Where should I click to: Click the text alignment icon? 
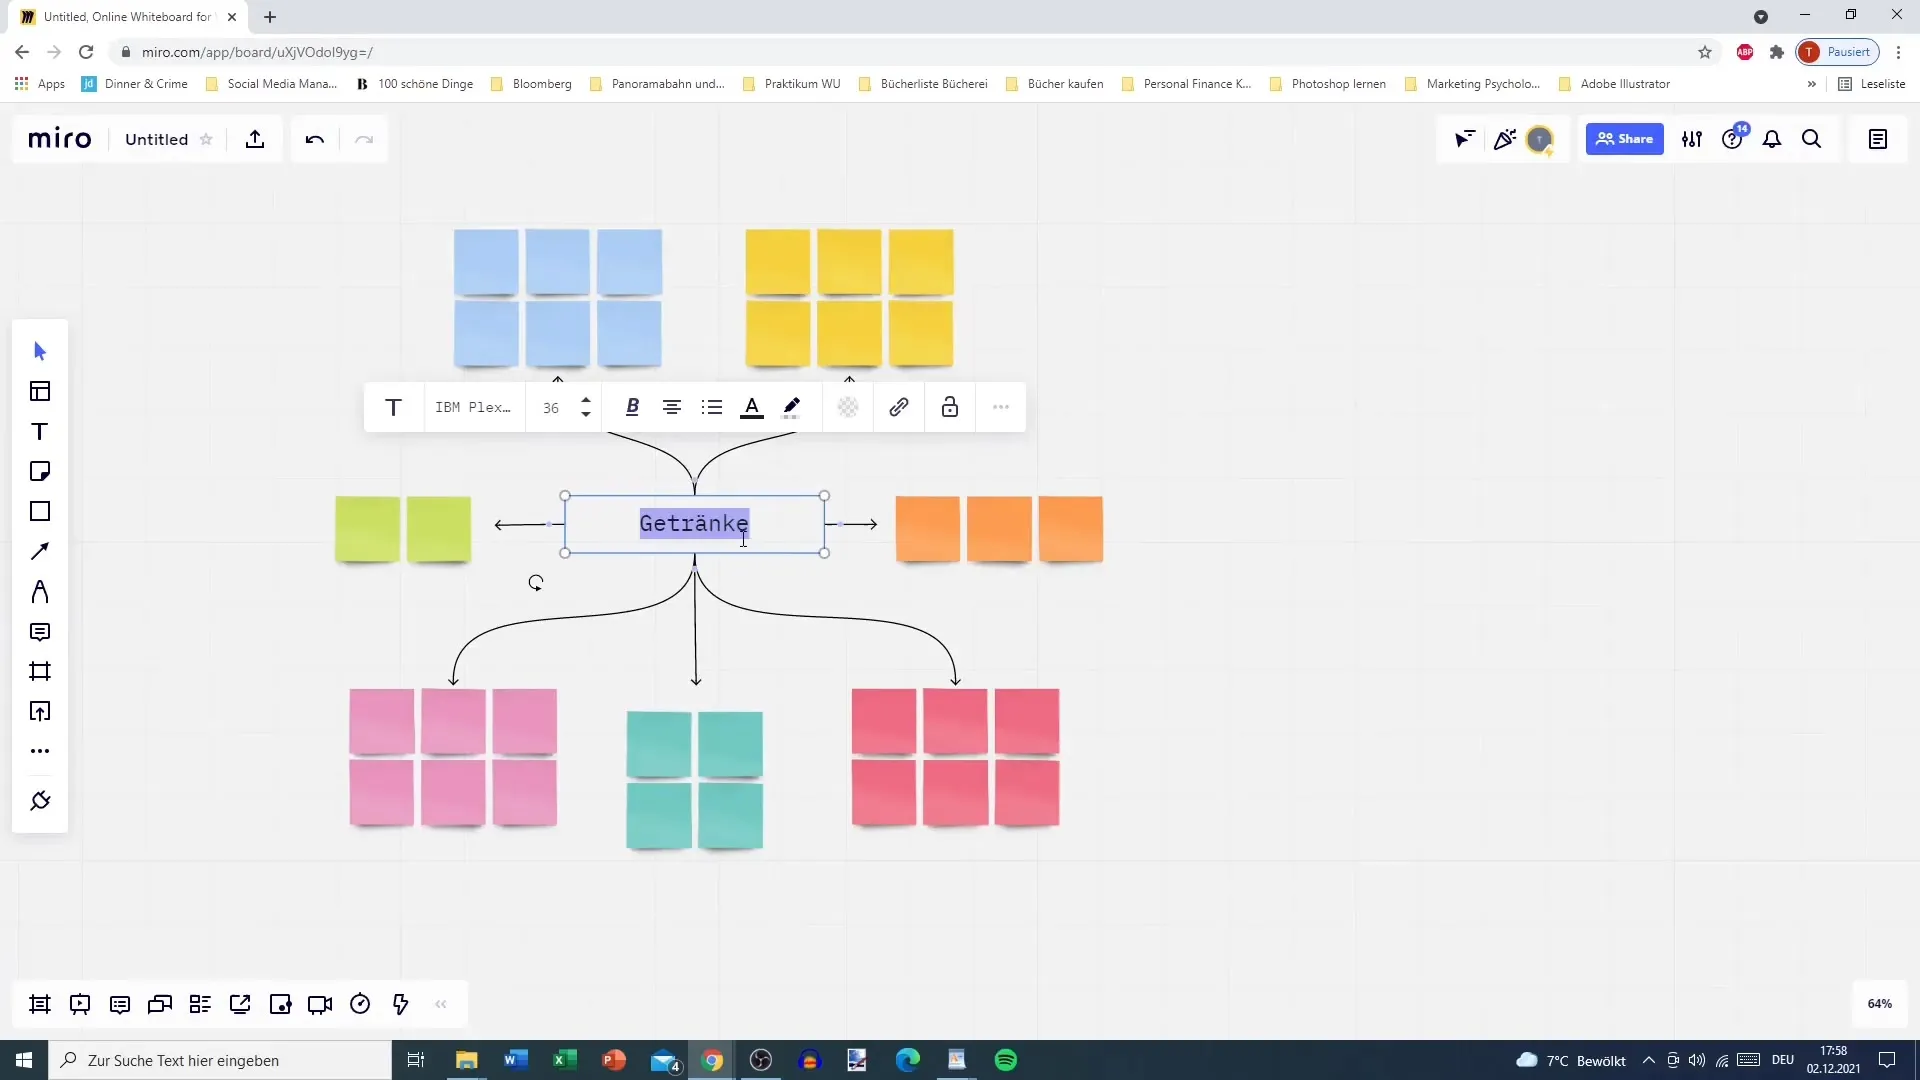tap(671, 407)
